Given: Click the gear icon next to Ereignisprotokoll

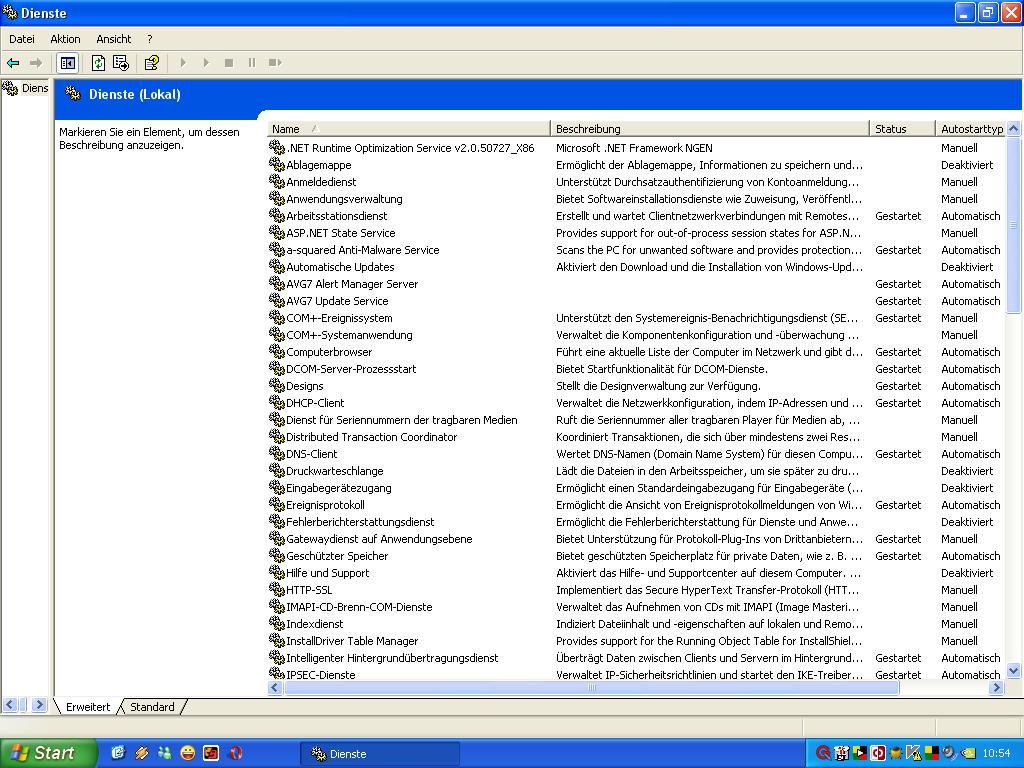Looking at the screenshot, I should [x=277, y=504].
